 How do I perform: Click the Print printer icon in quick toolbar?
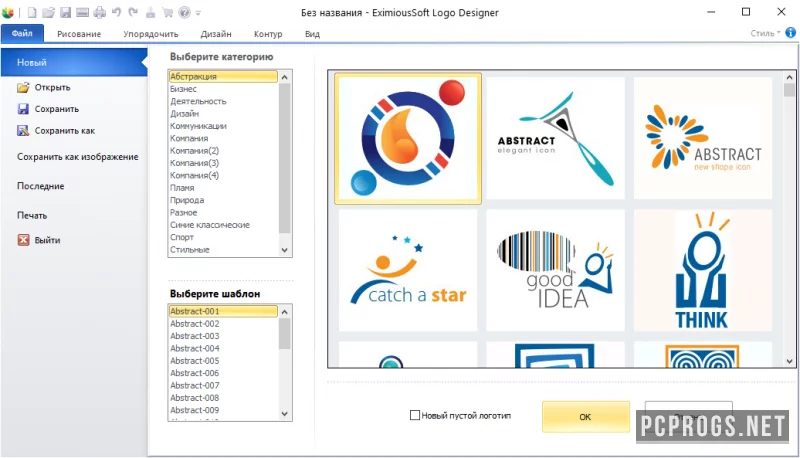click(99, 12)
